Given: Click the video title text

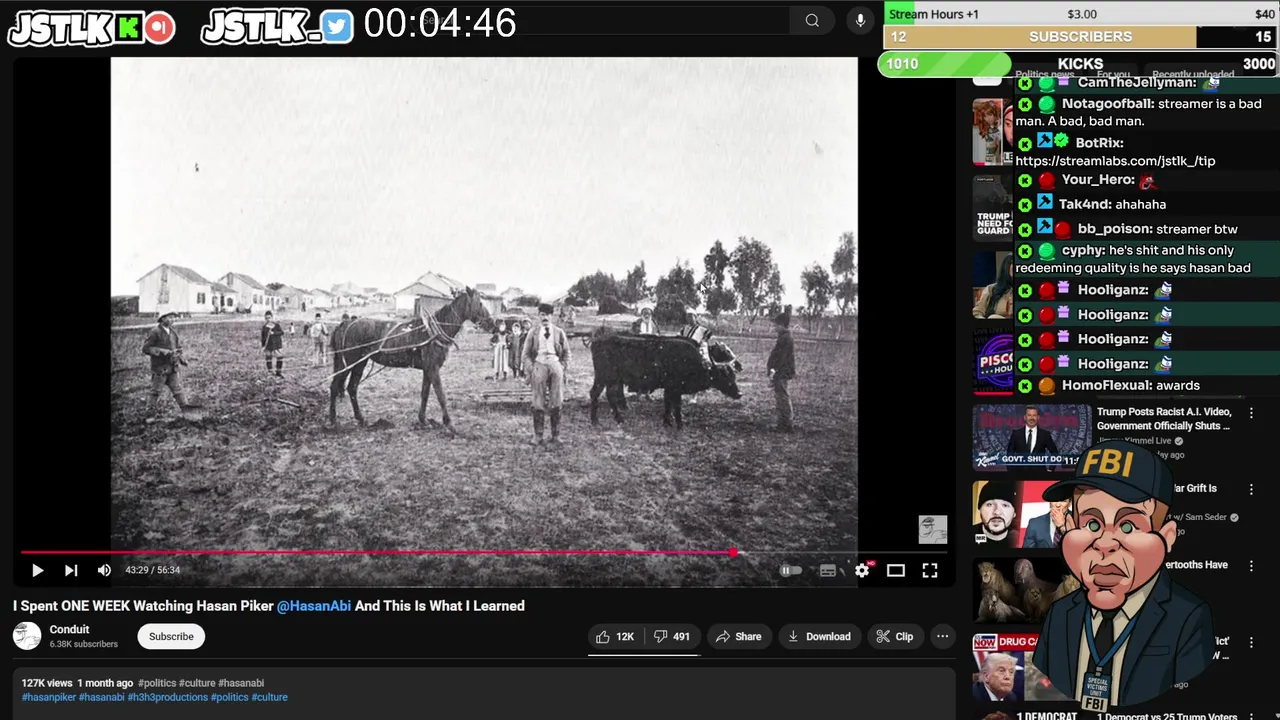Looking at the screenshot, I should [x=269, y=605].
